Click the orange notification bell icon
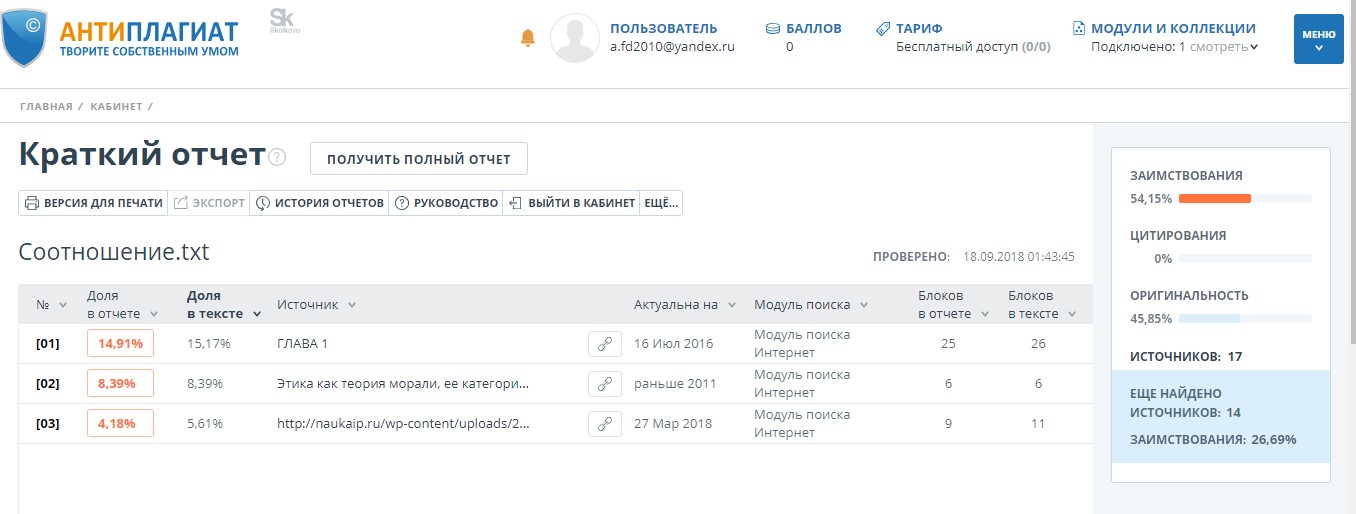 point(527,38)
